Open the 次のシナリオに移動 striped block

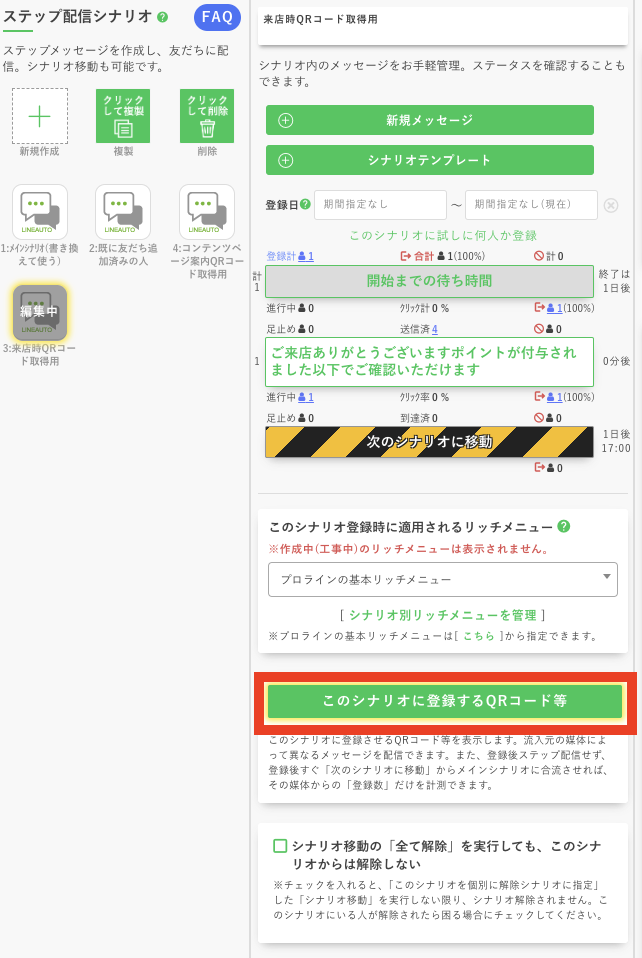click(429, 441)
